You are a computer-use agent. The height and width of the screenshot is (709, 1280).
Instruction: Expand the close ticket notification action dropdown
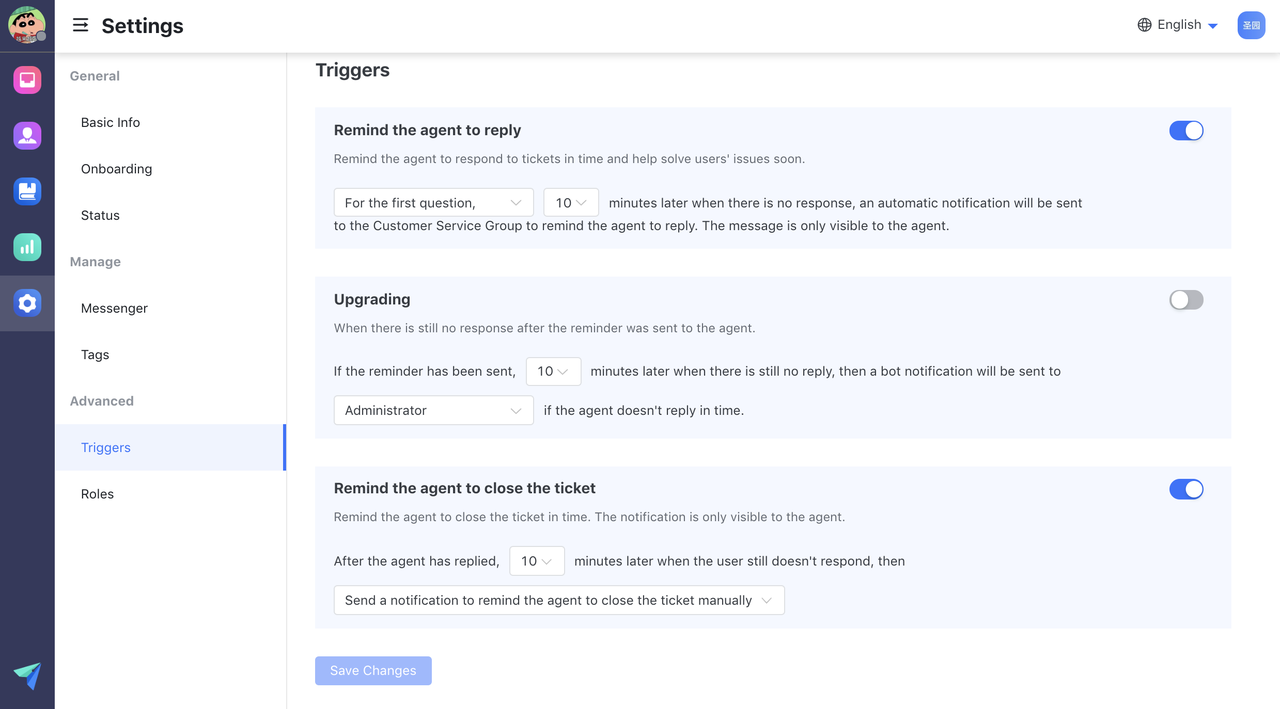click(x=558, y=601)
